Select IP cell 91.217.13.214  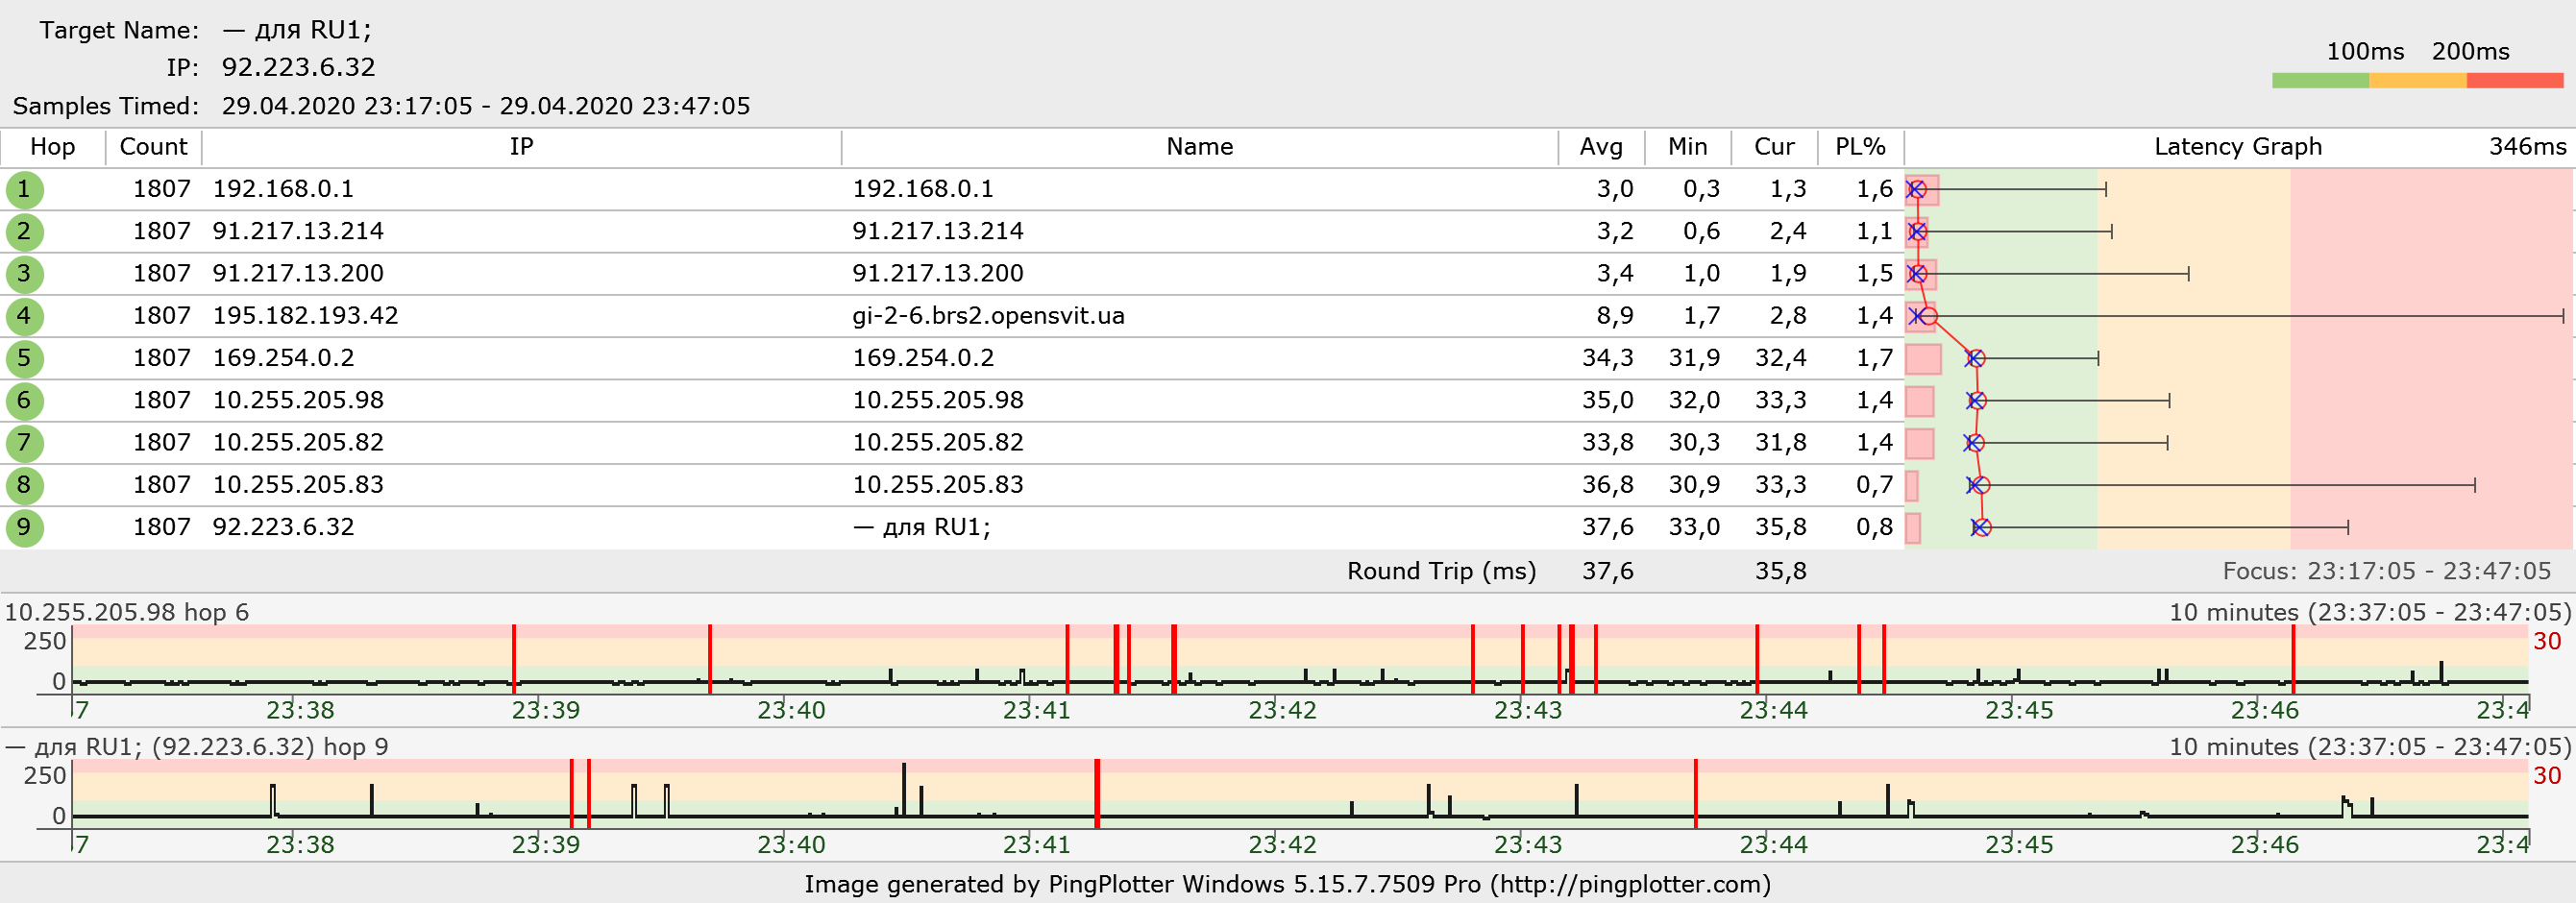click(298, 231)
